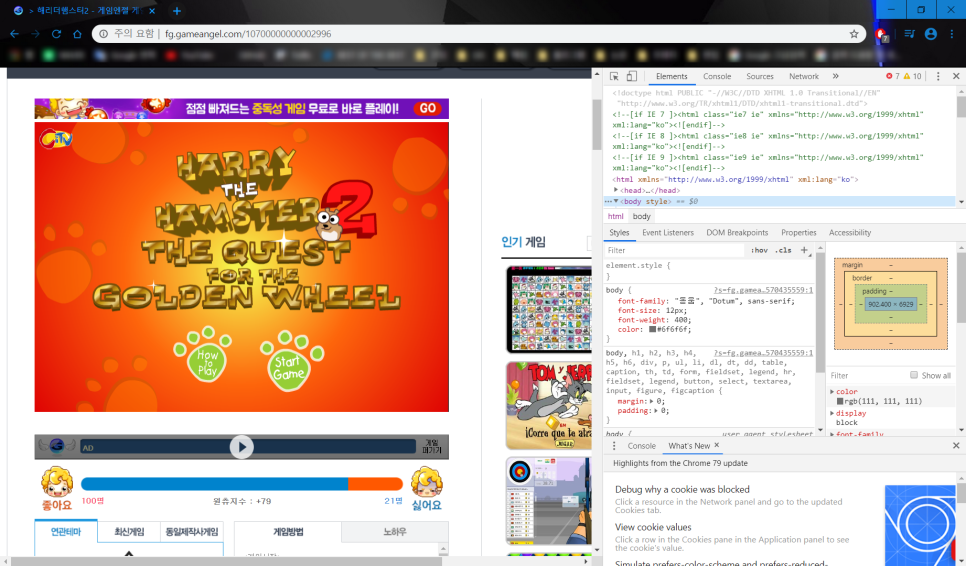The width and height of the screenshot is (966, 566).
Task: Switch to the Elements DevTools tab
Action: point(672,76)
